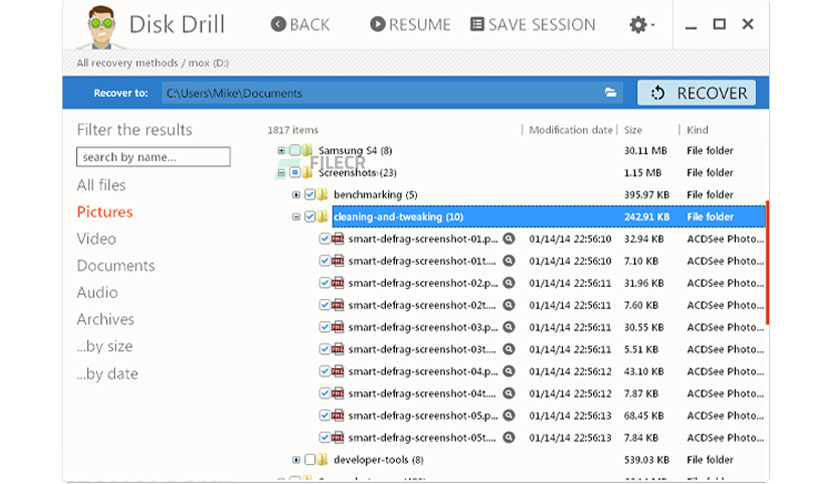Click the file list vertical scrollbar
This screenshot has height=484, width=836.
click(x=767, y=262)
